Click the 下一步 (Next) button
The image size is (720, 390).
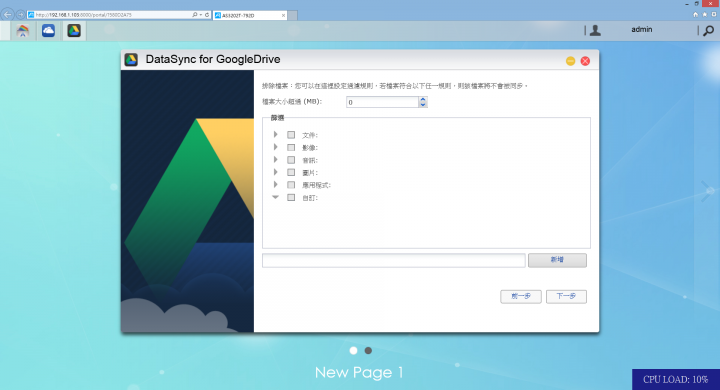pos(566,296)
